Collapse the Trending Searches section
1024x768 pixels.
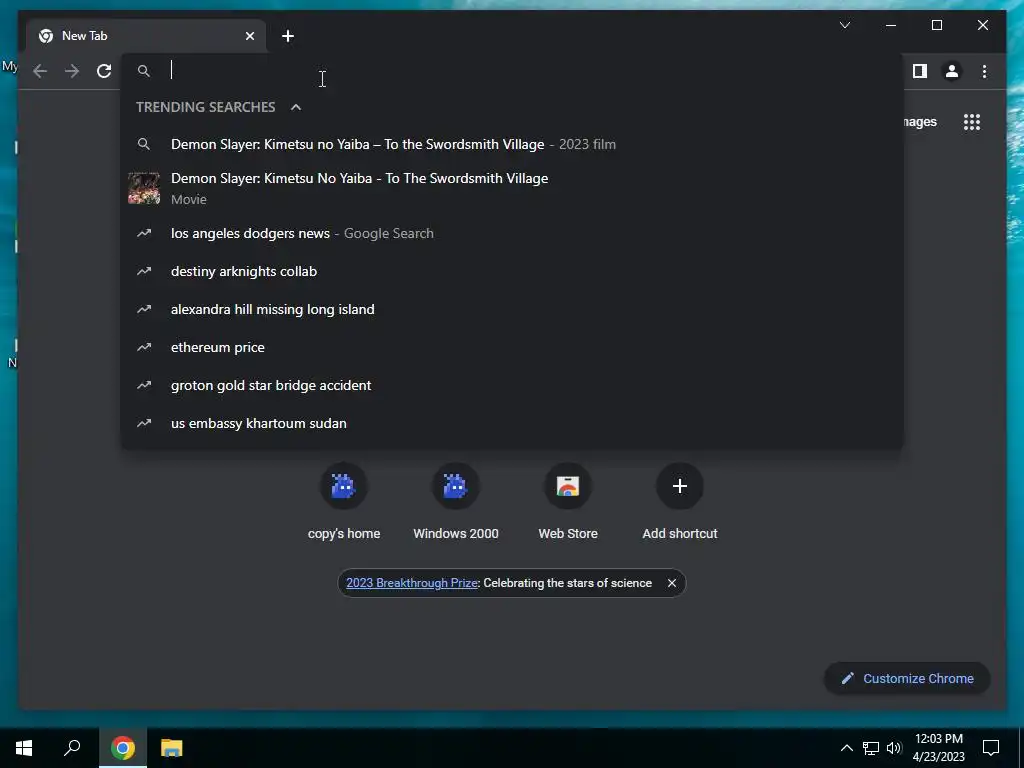(296, 107)
